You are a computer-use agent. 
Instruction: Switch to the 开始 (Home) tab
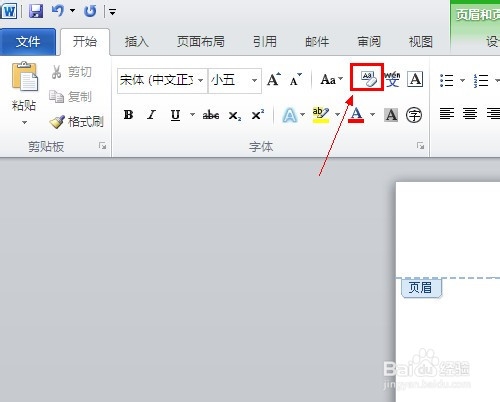[x=85, y=42]
